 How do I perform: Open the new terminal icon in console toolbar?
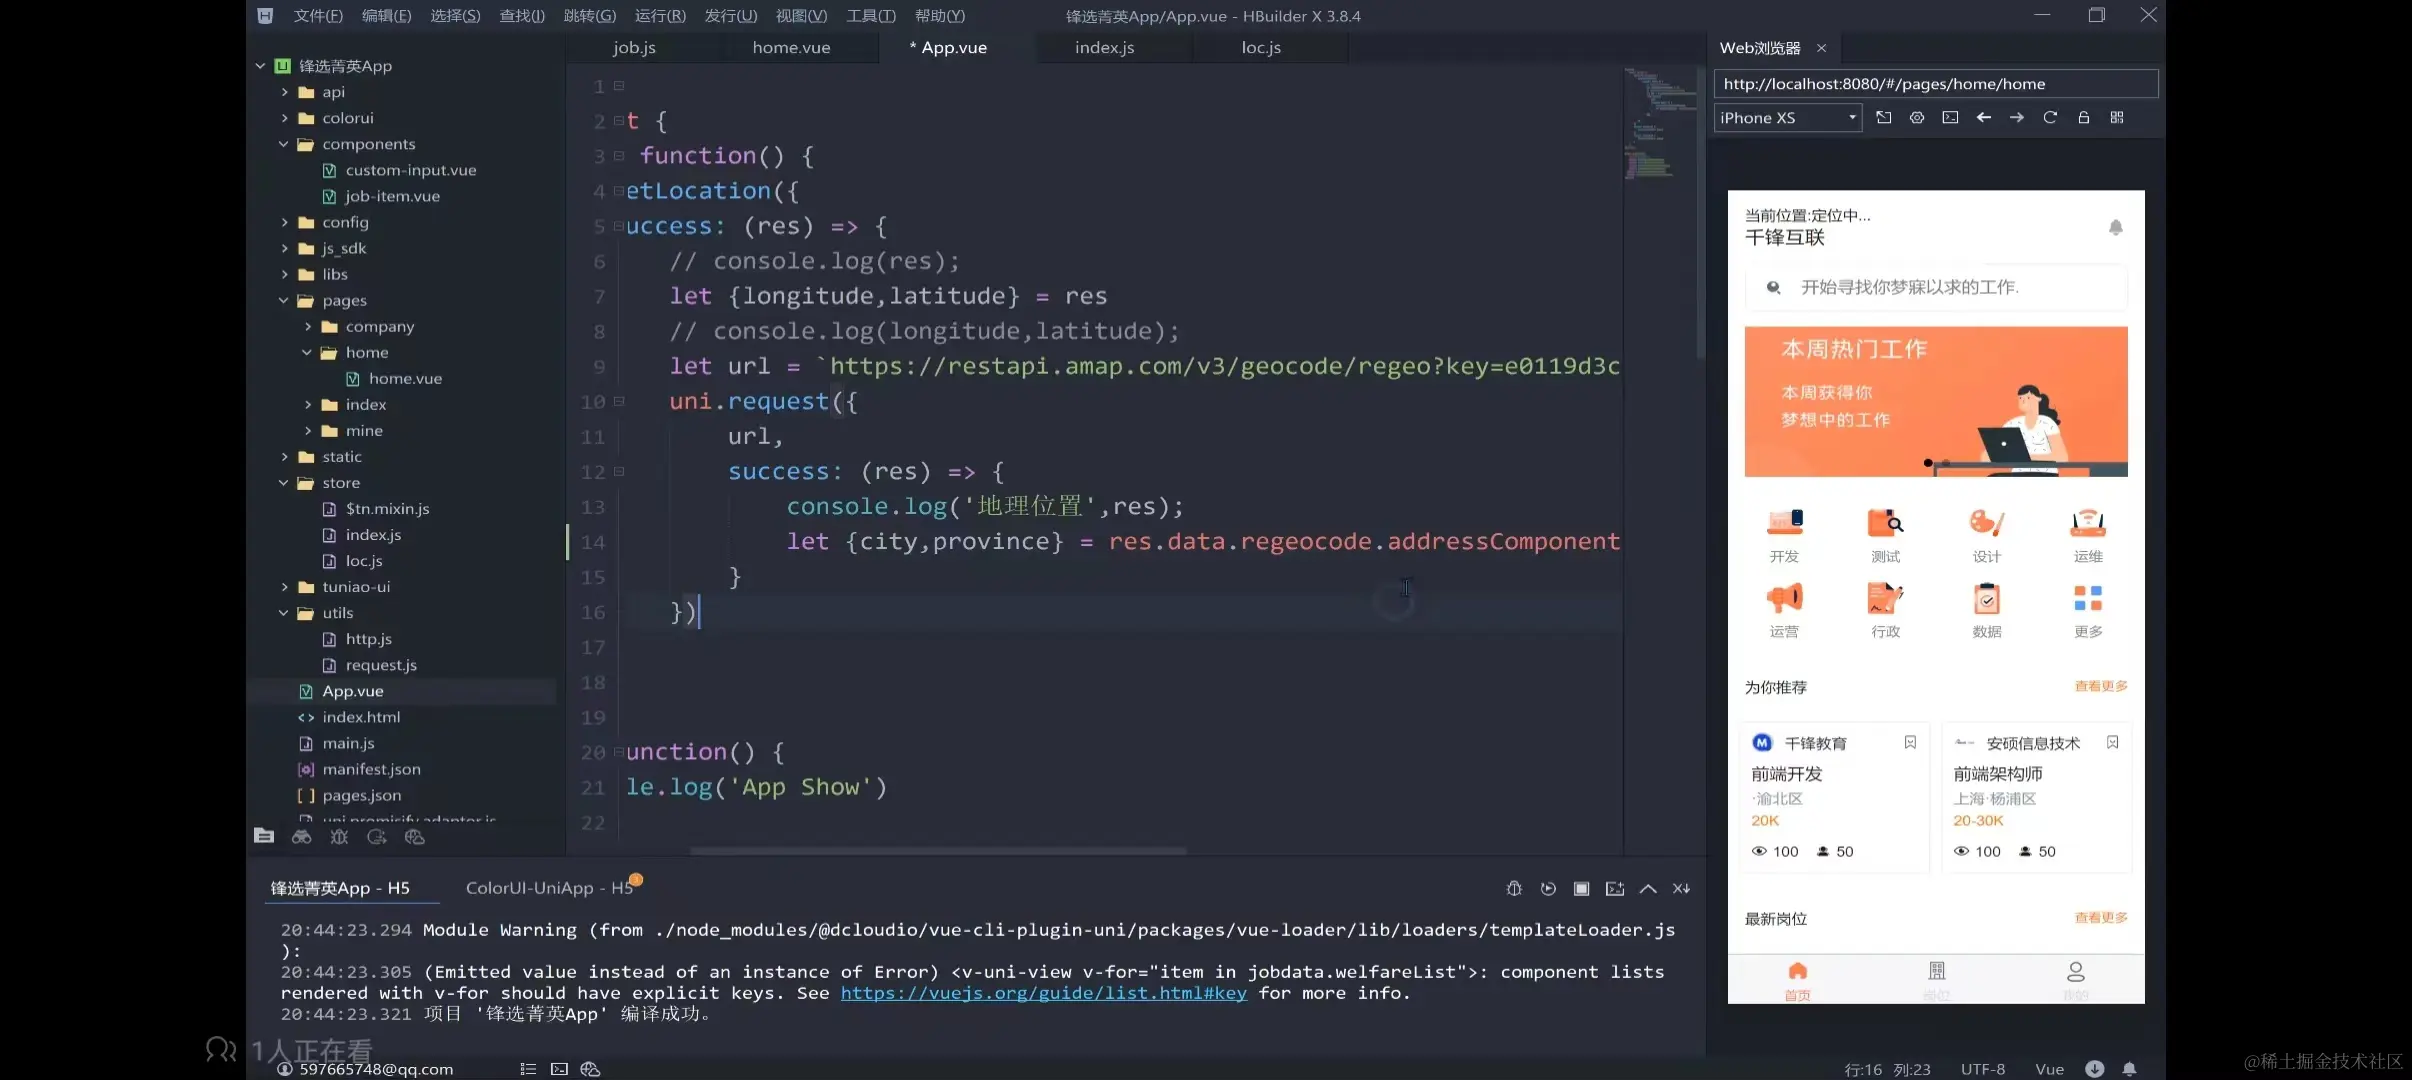(1615, 888)
